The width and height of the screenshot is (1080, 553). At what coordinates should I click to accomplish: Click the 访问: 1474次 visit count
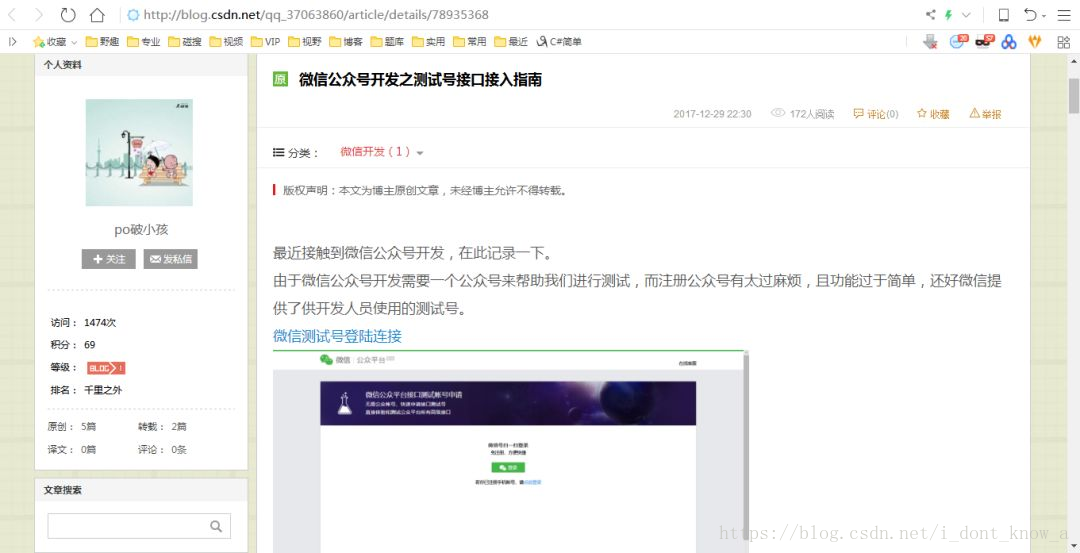tap(83, 322)
